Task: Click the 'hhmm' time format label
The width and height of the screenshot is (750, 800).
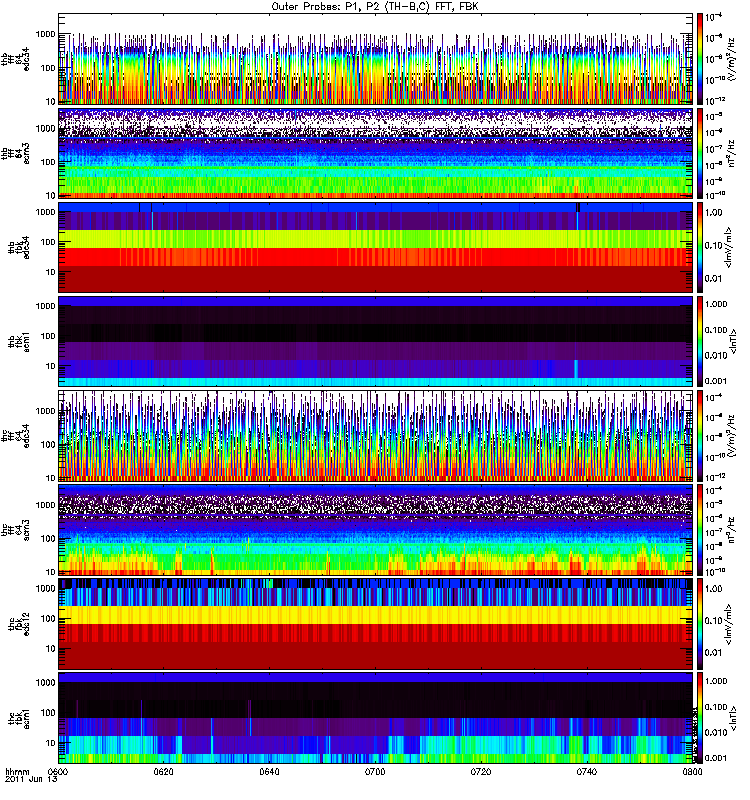Action: [16, 773]
